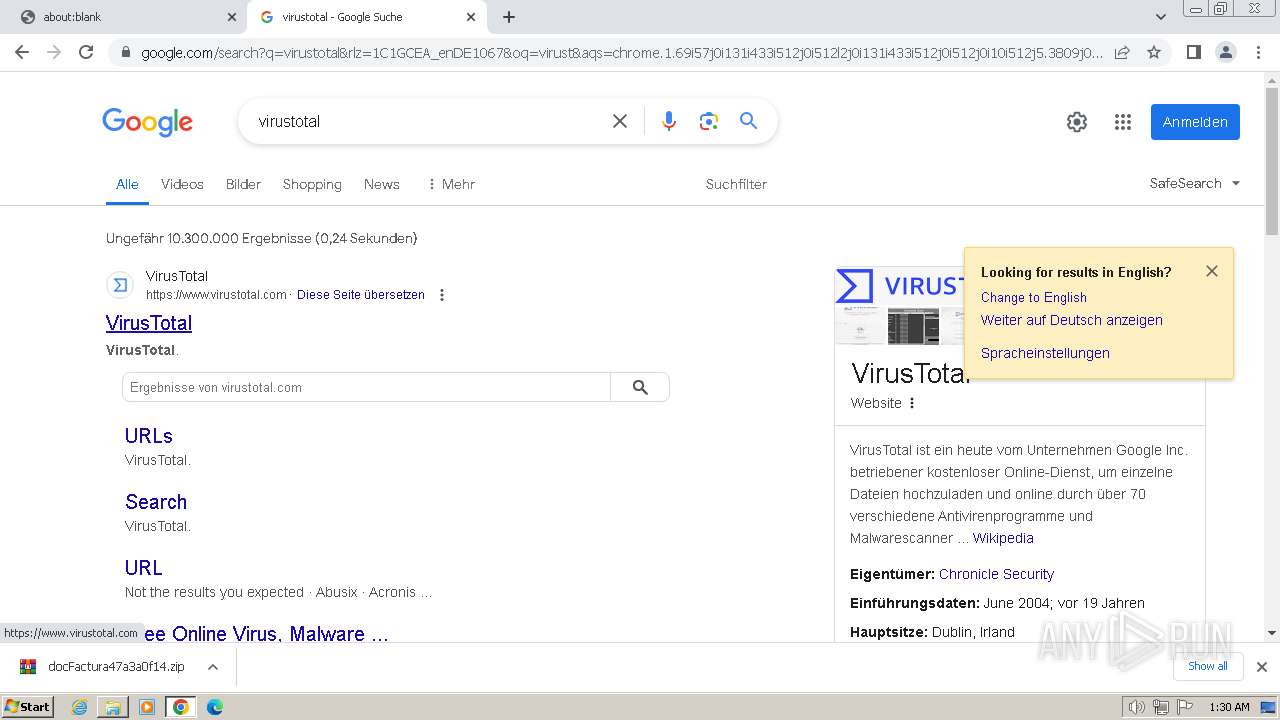
Task: Switch to Videos results tab
Action: pyautogui.click(x=182, y=184)
